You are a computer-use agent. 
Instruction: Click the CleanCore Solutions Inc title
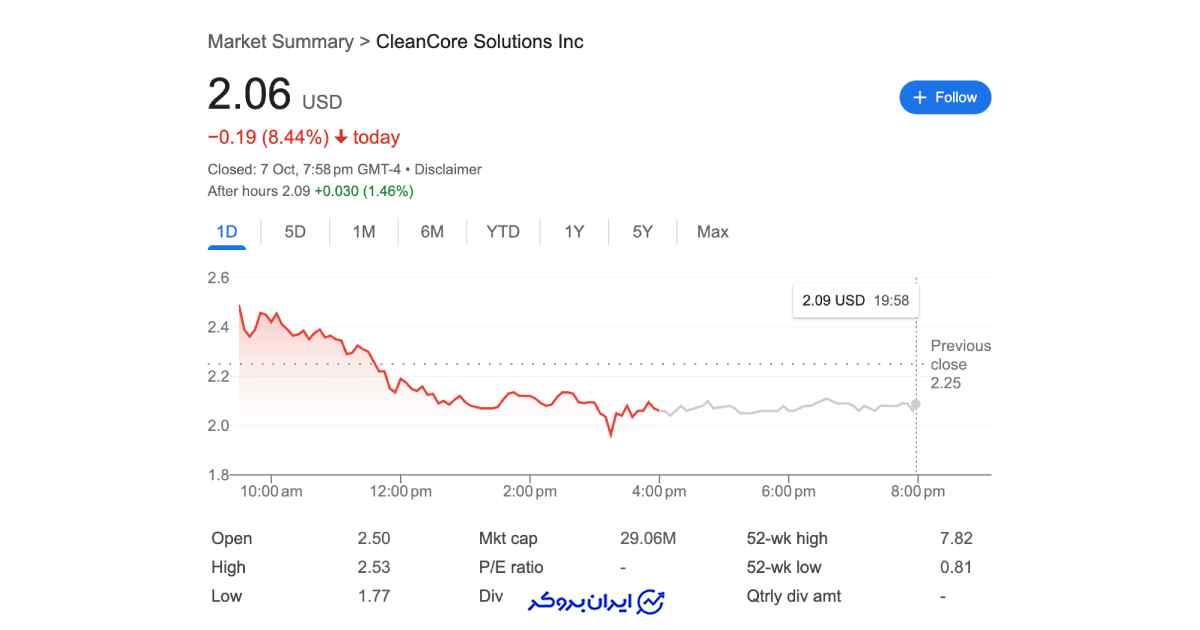(x=480, y=41)
